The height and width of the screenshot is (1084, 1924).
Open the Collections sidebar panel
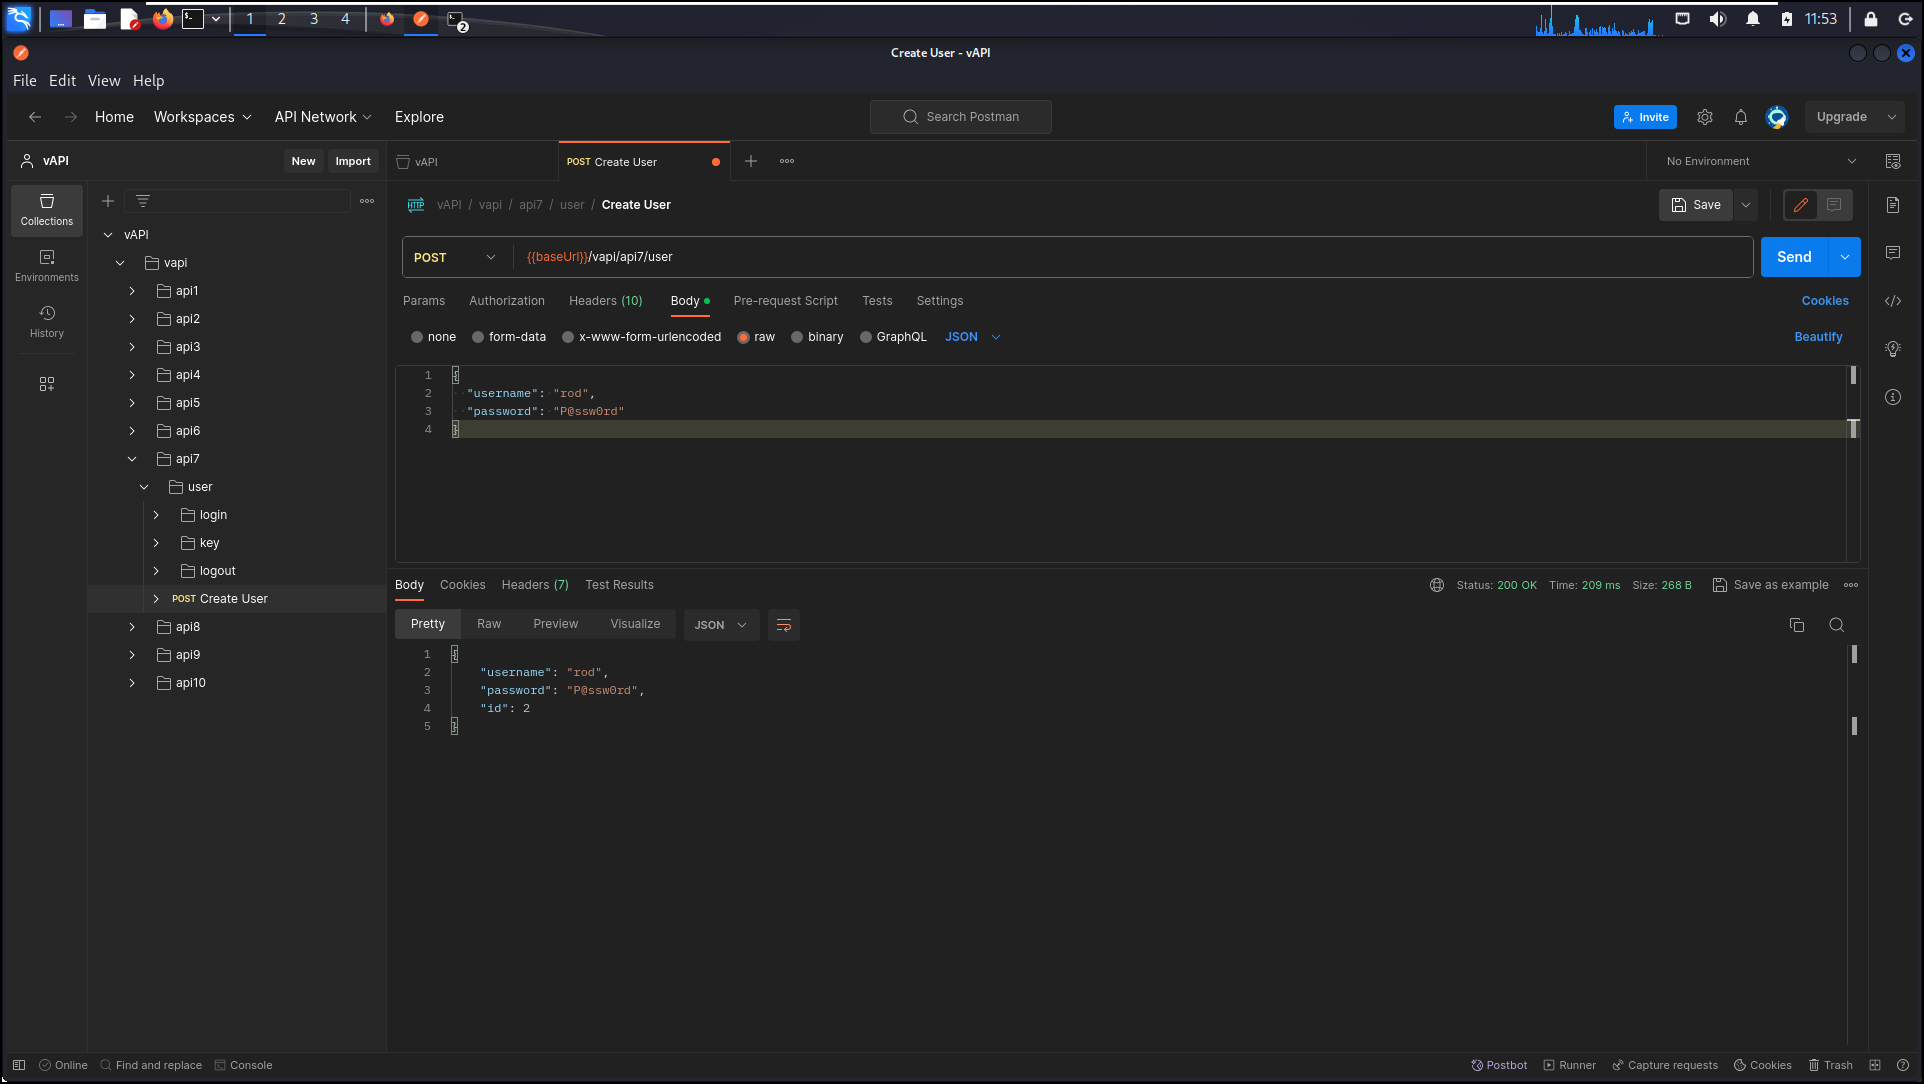point(47,210)
